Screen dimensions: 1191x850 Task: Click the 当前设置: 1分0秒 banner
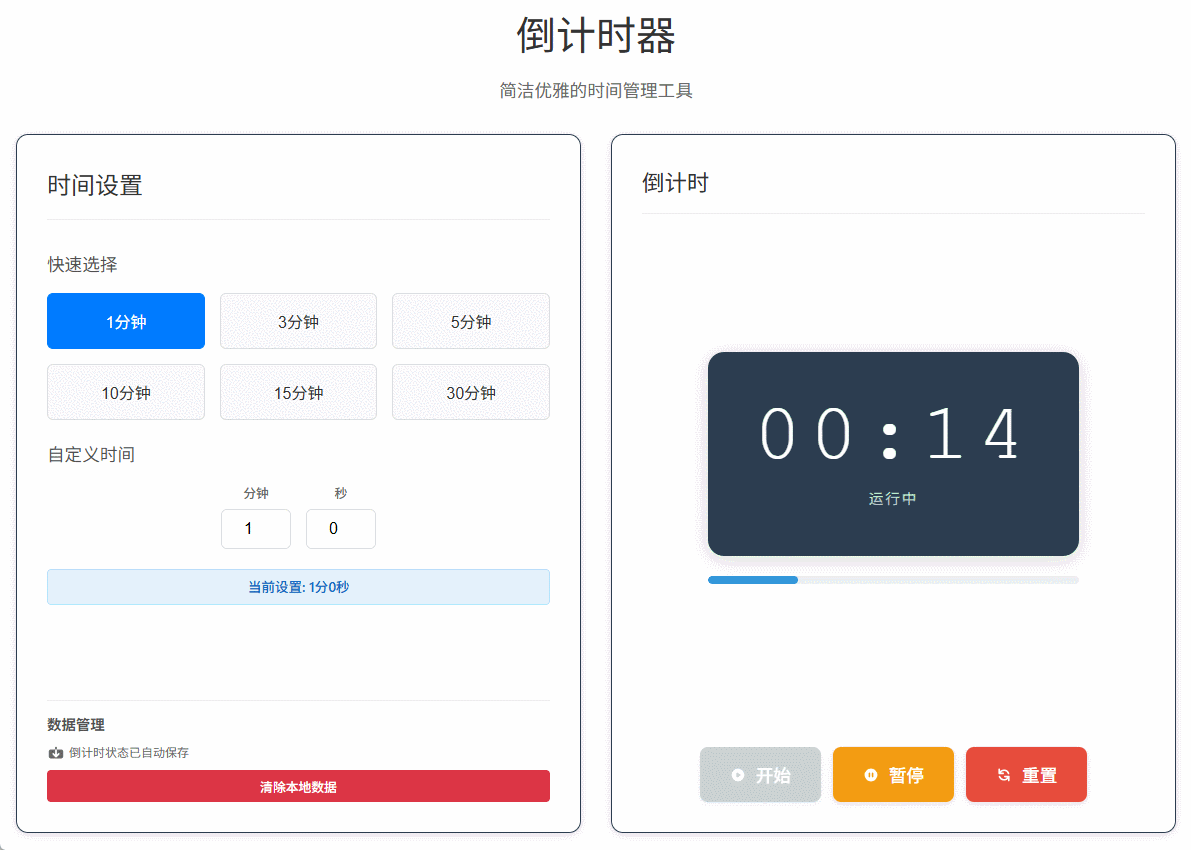click(299, 587)
